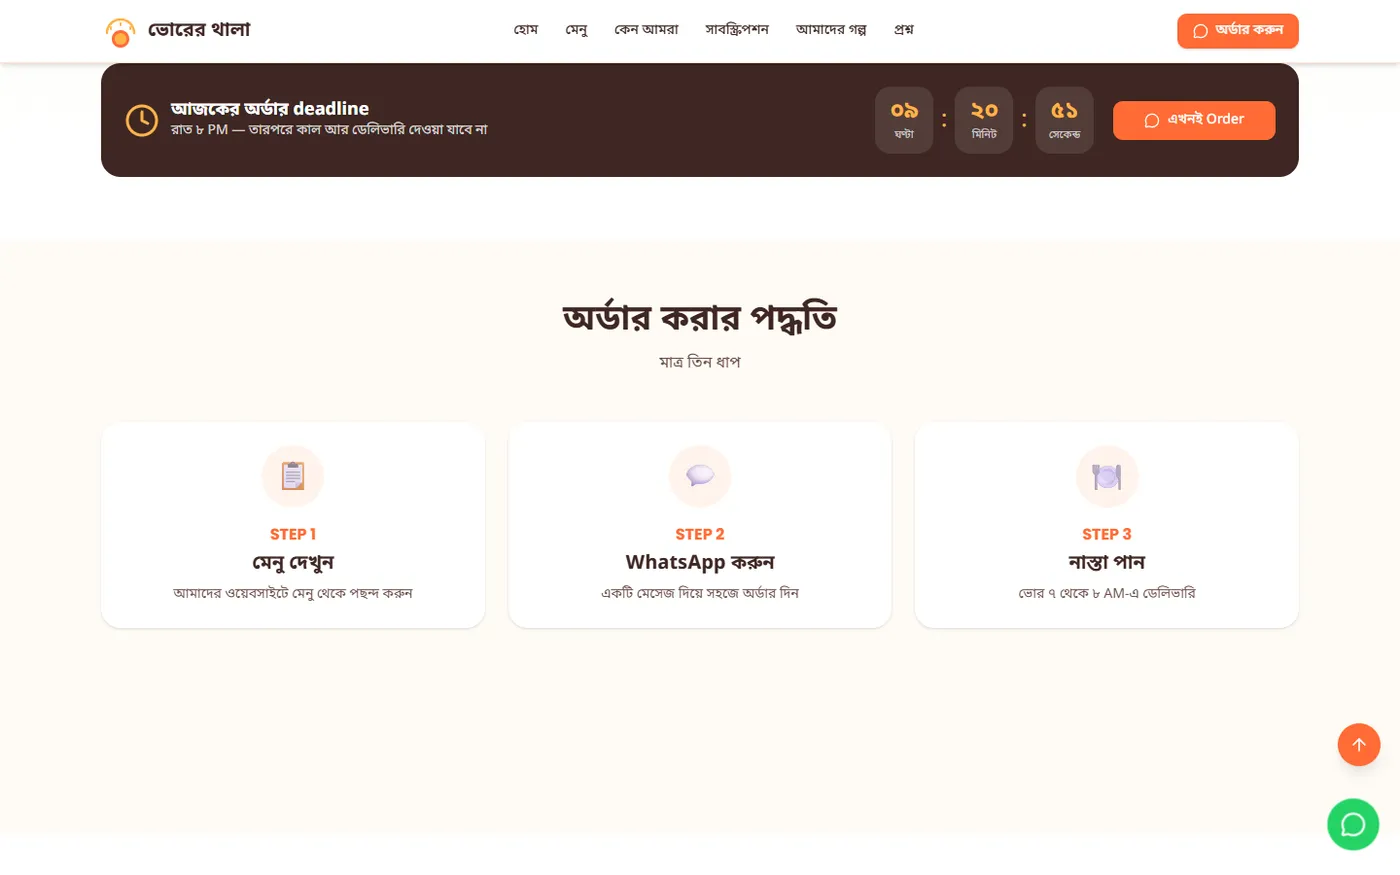1400x875 pixels.
Task: Open the প্রশ্ন nav link
Action: [904, 30]
